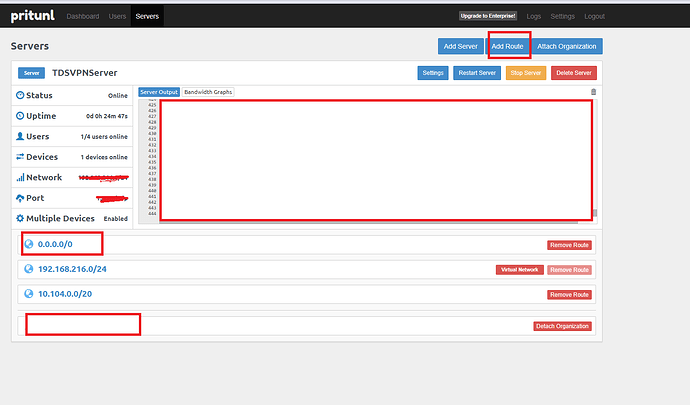Go to the Users nav item
Viewport: 690px width, 405px height.
point(117,16)
